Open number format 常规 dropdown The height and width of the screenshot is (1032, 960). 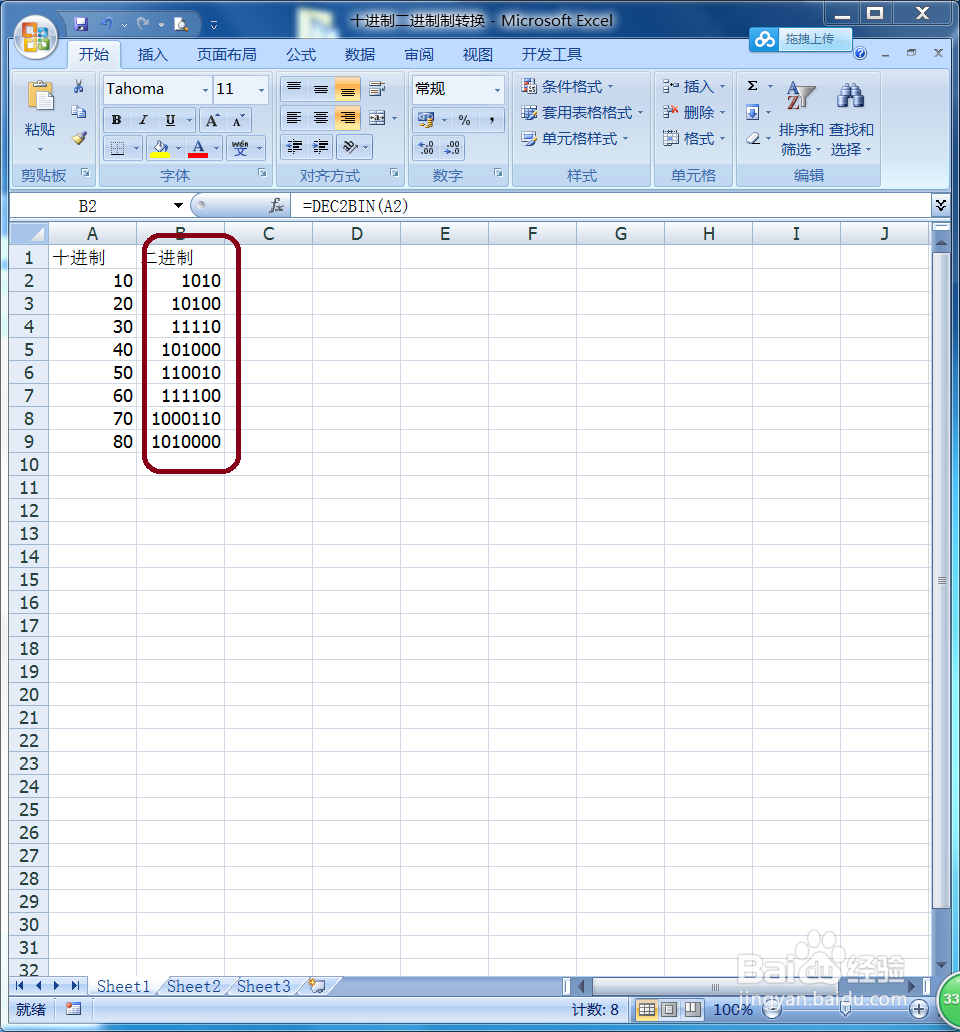[497, 90]
